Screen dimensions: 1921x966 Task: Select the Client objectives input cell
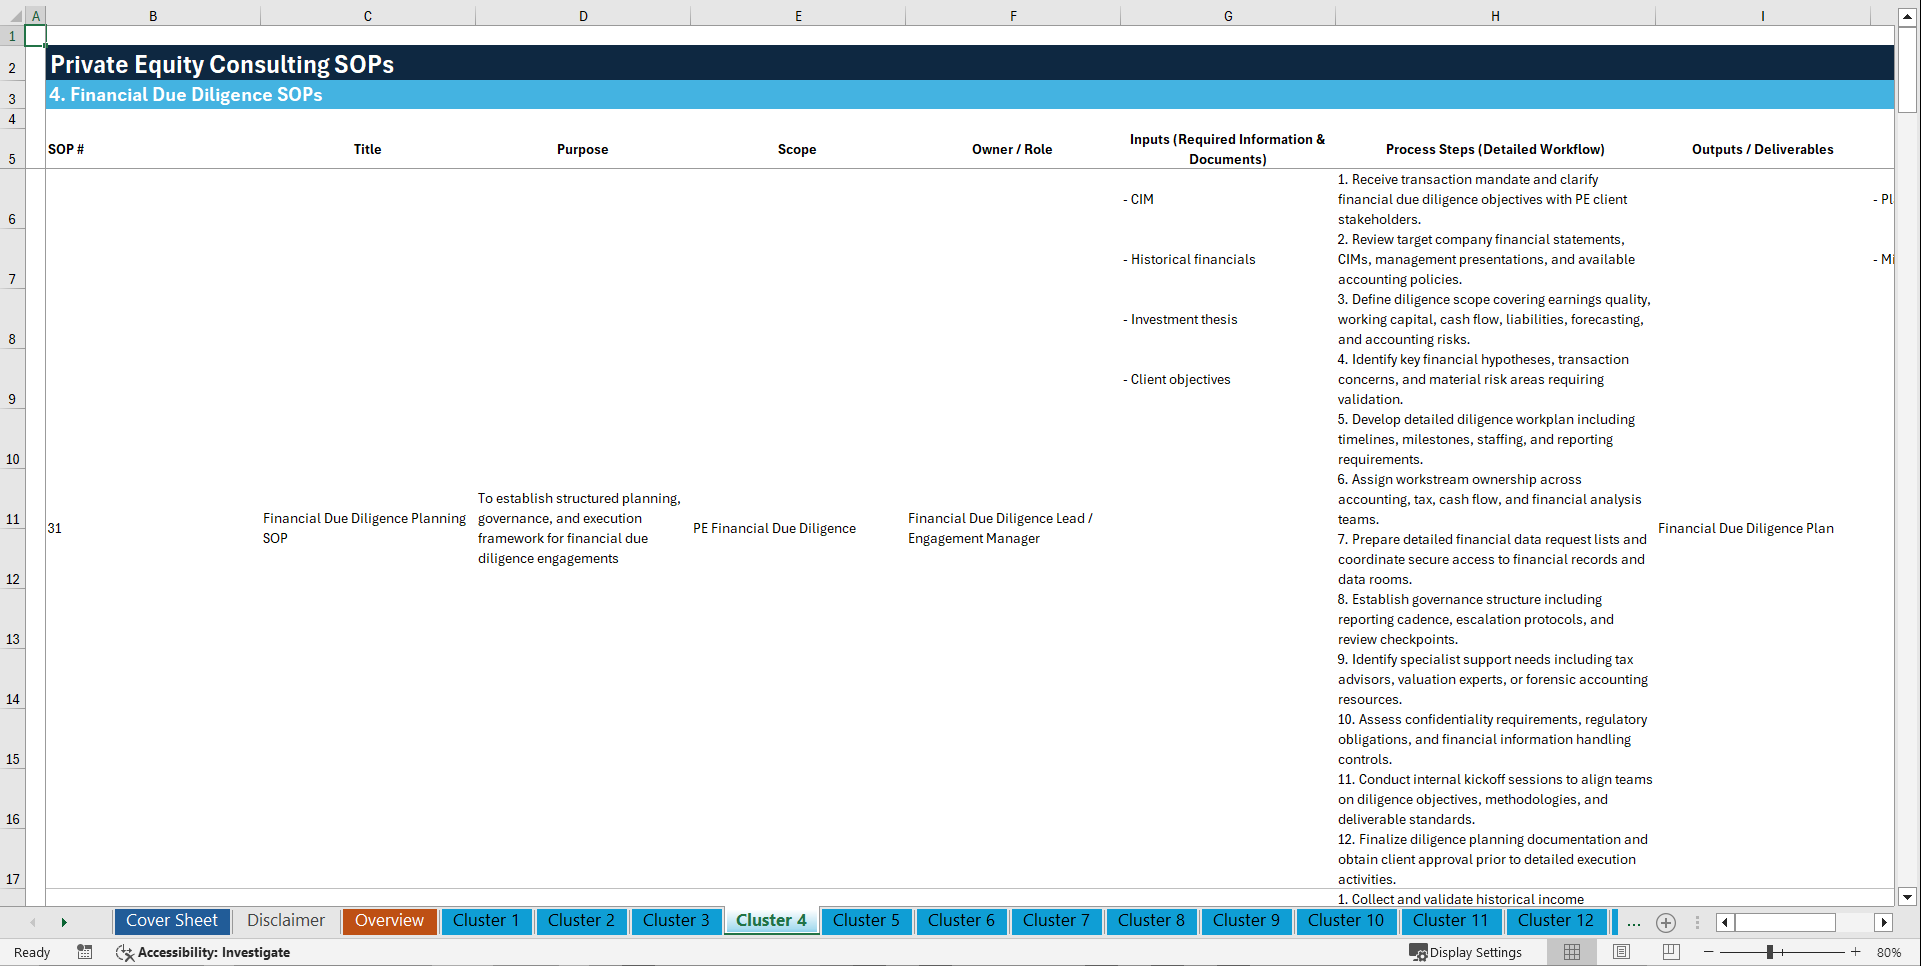(x=1228, y=379)
